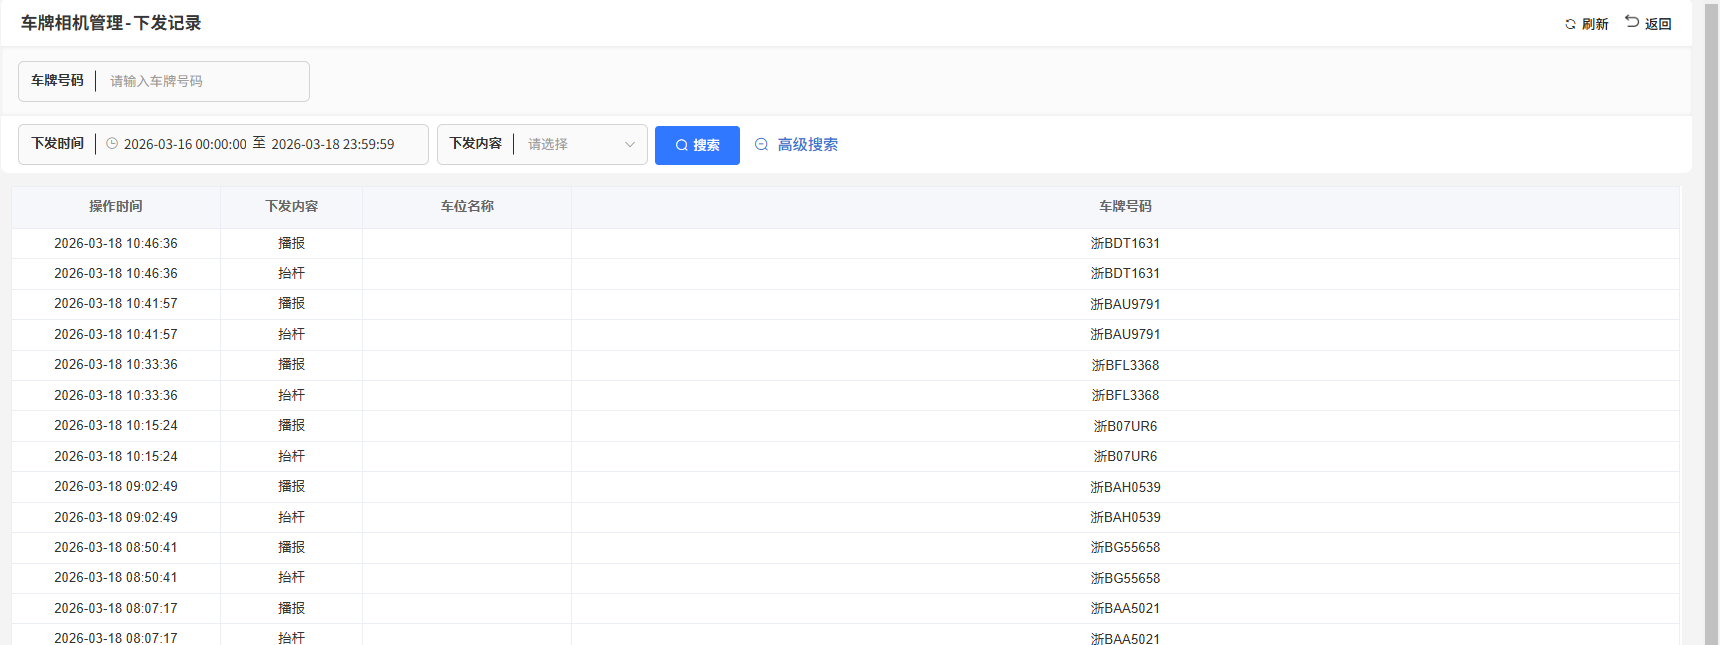Image resolution: width=1720 pixels, height=645 pixels.
Task: Click plate 浙BAH0539 in the 抬杆 row
Action: (1125, 517)
